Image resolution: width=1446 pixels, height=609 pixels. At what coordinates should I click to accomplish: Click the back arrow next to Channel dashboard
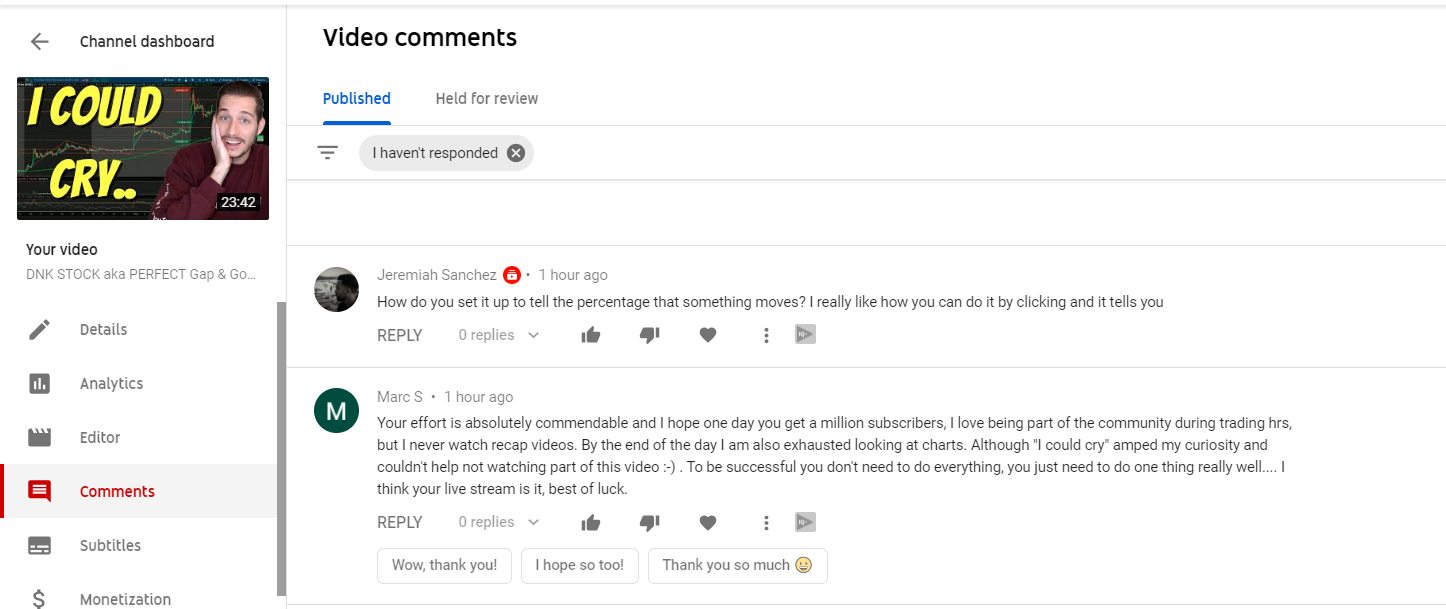38,41
